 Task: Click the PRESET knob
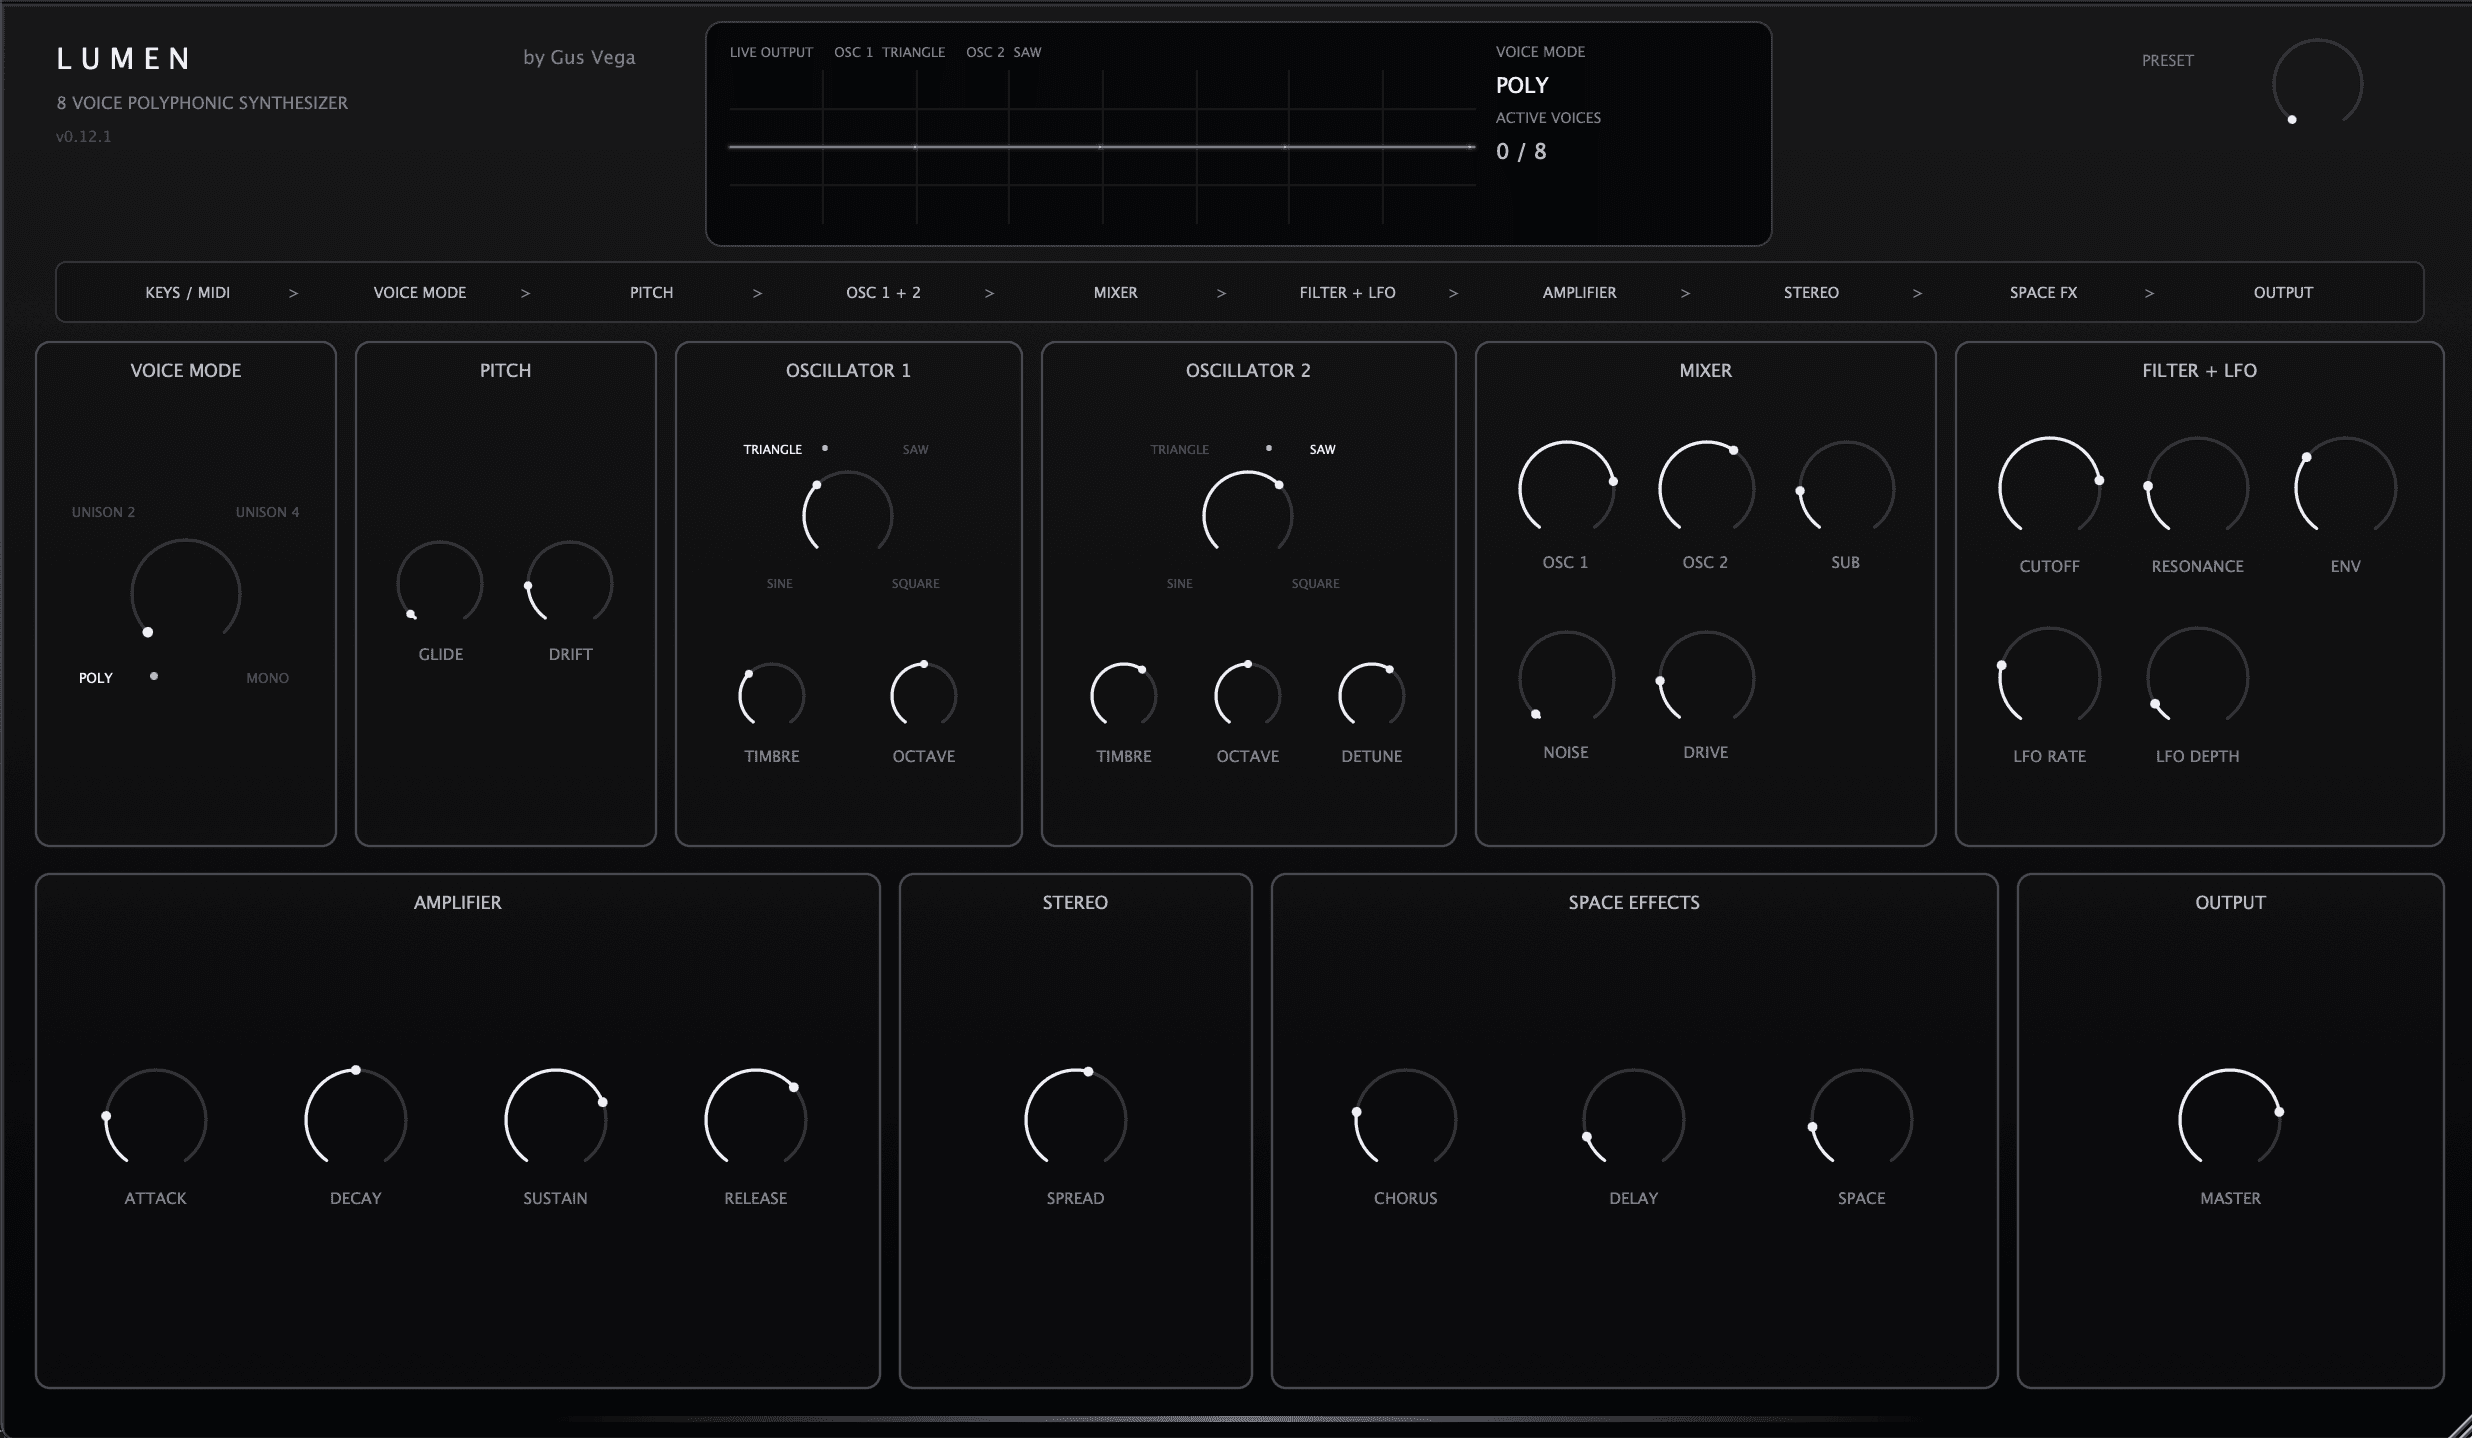2317,84
